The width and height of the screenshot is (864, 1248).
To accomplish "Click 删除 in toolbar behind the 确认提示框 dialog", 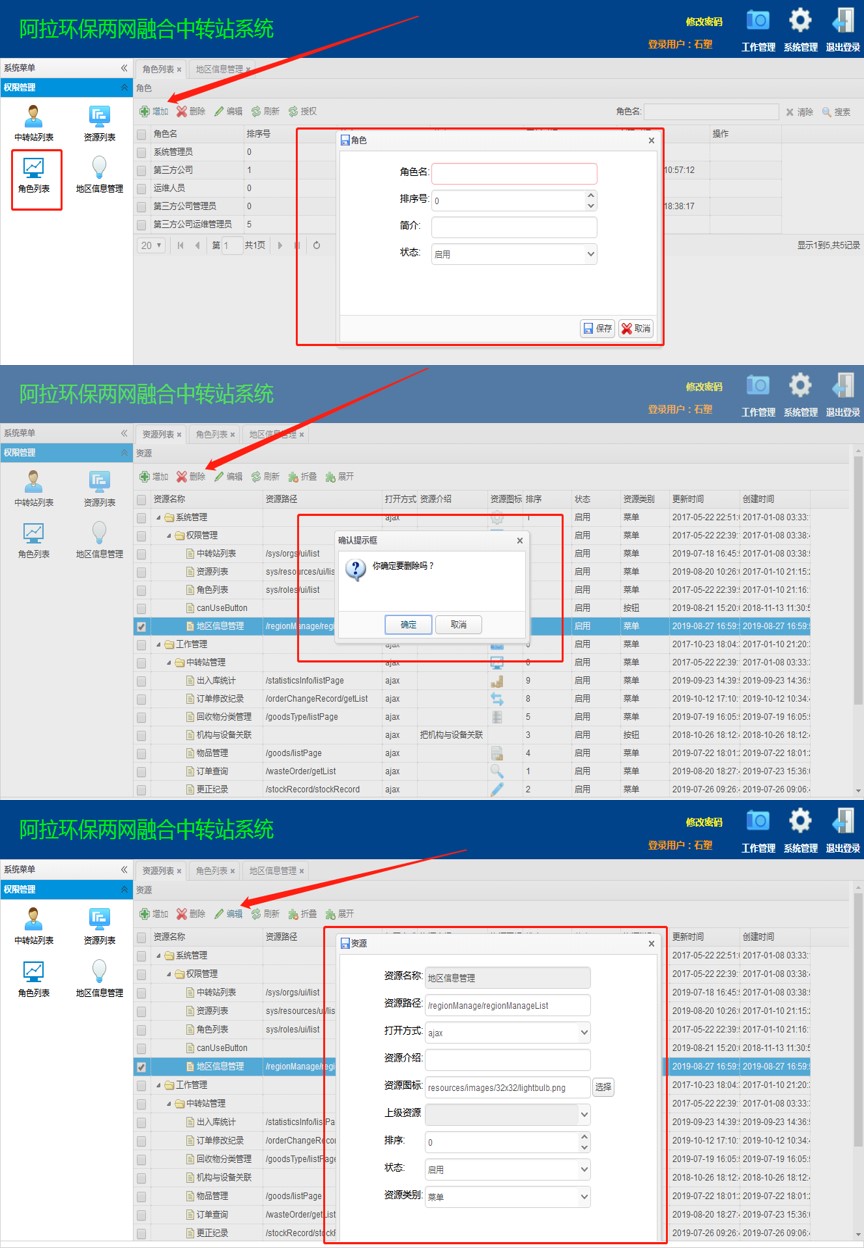I will coord(191,477).
